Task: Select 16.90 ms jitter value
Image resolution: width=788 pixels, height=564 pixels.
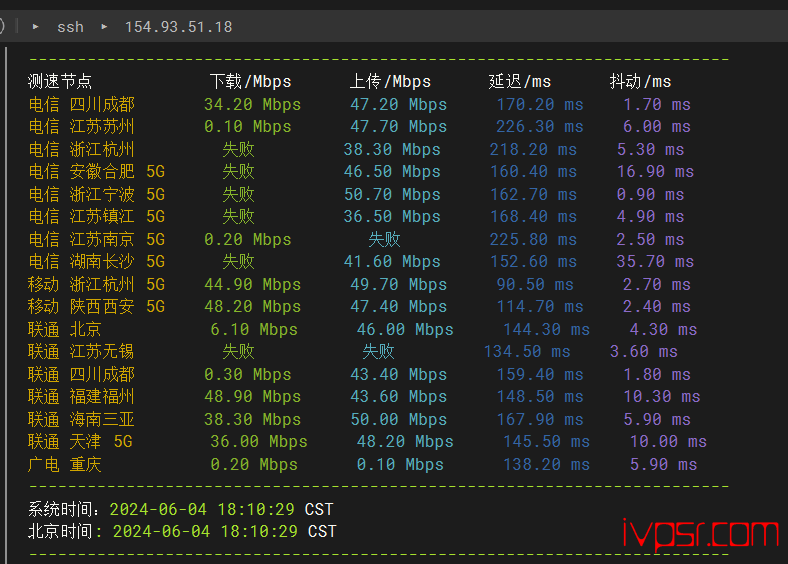Action: tap(655, 172)
